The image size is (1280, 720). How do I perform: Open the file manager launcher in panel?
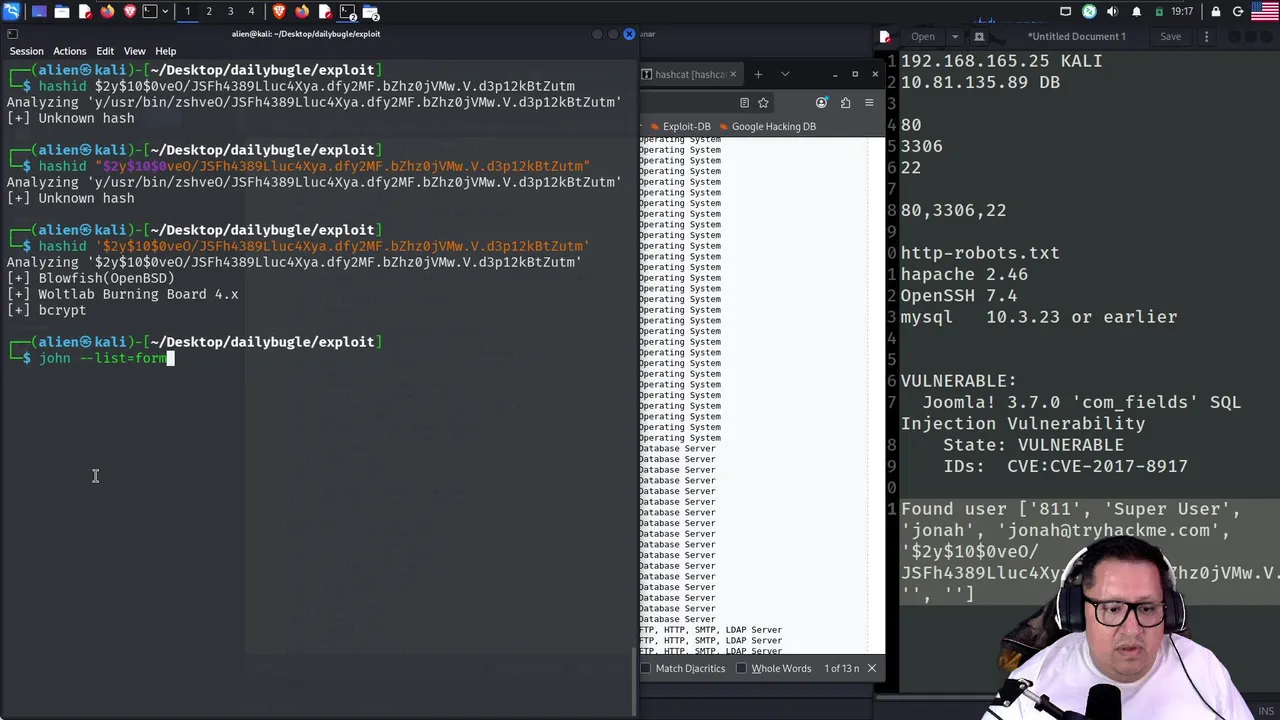point(62,11)
